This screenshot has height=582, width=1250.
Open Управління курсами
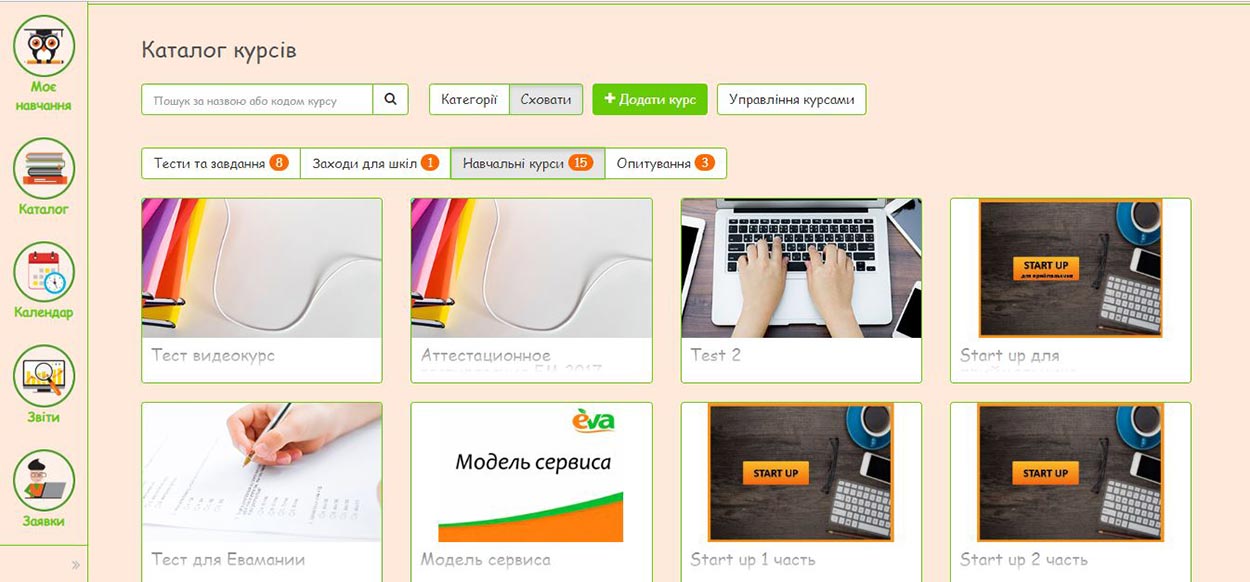(791, 100)
